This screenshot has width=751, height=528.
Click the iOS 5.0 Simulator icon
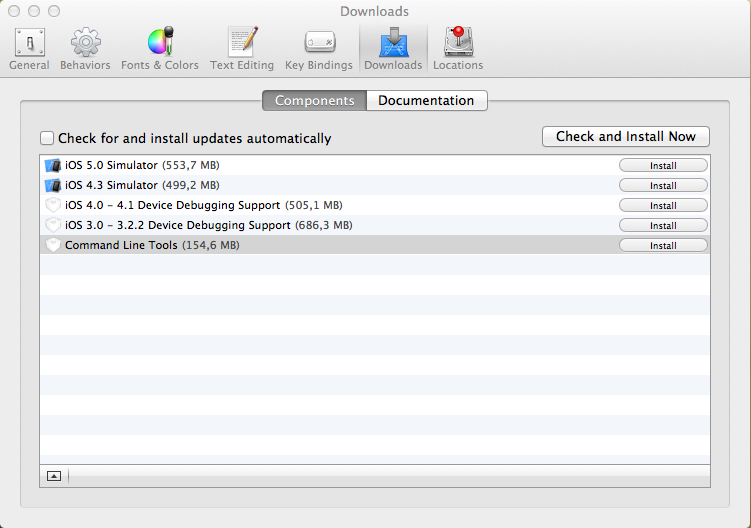tap(53, 165)
